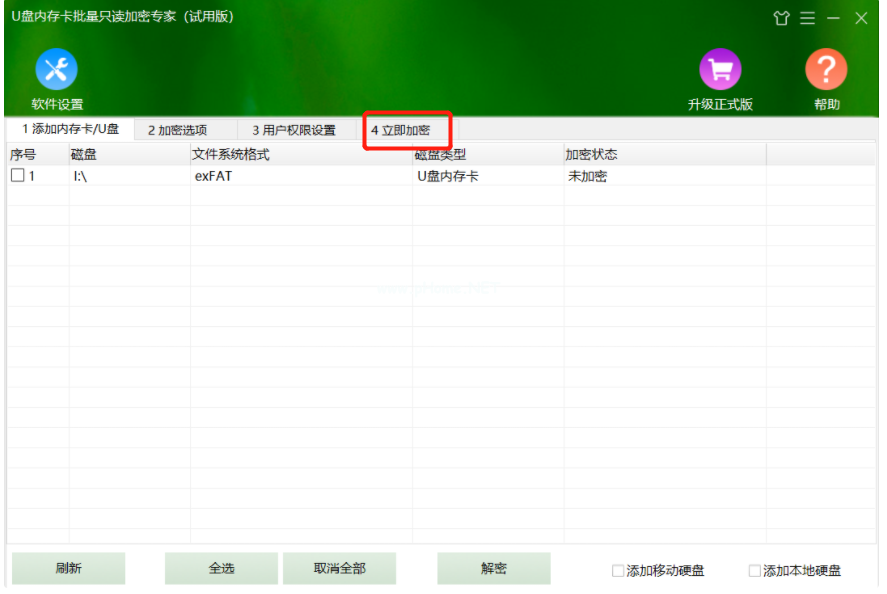Open the 软件设置 wrench icon
887x594 pixels.
56,70
